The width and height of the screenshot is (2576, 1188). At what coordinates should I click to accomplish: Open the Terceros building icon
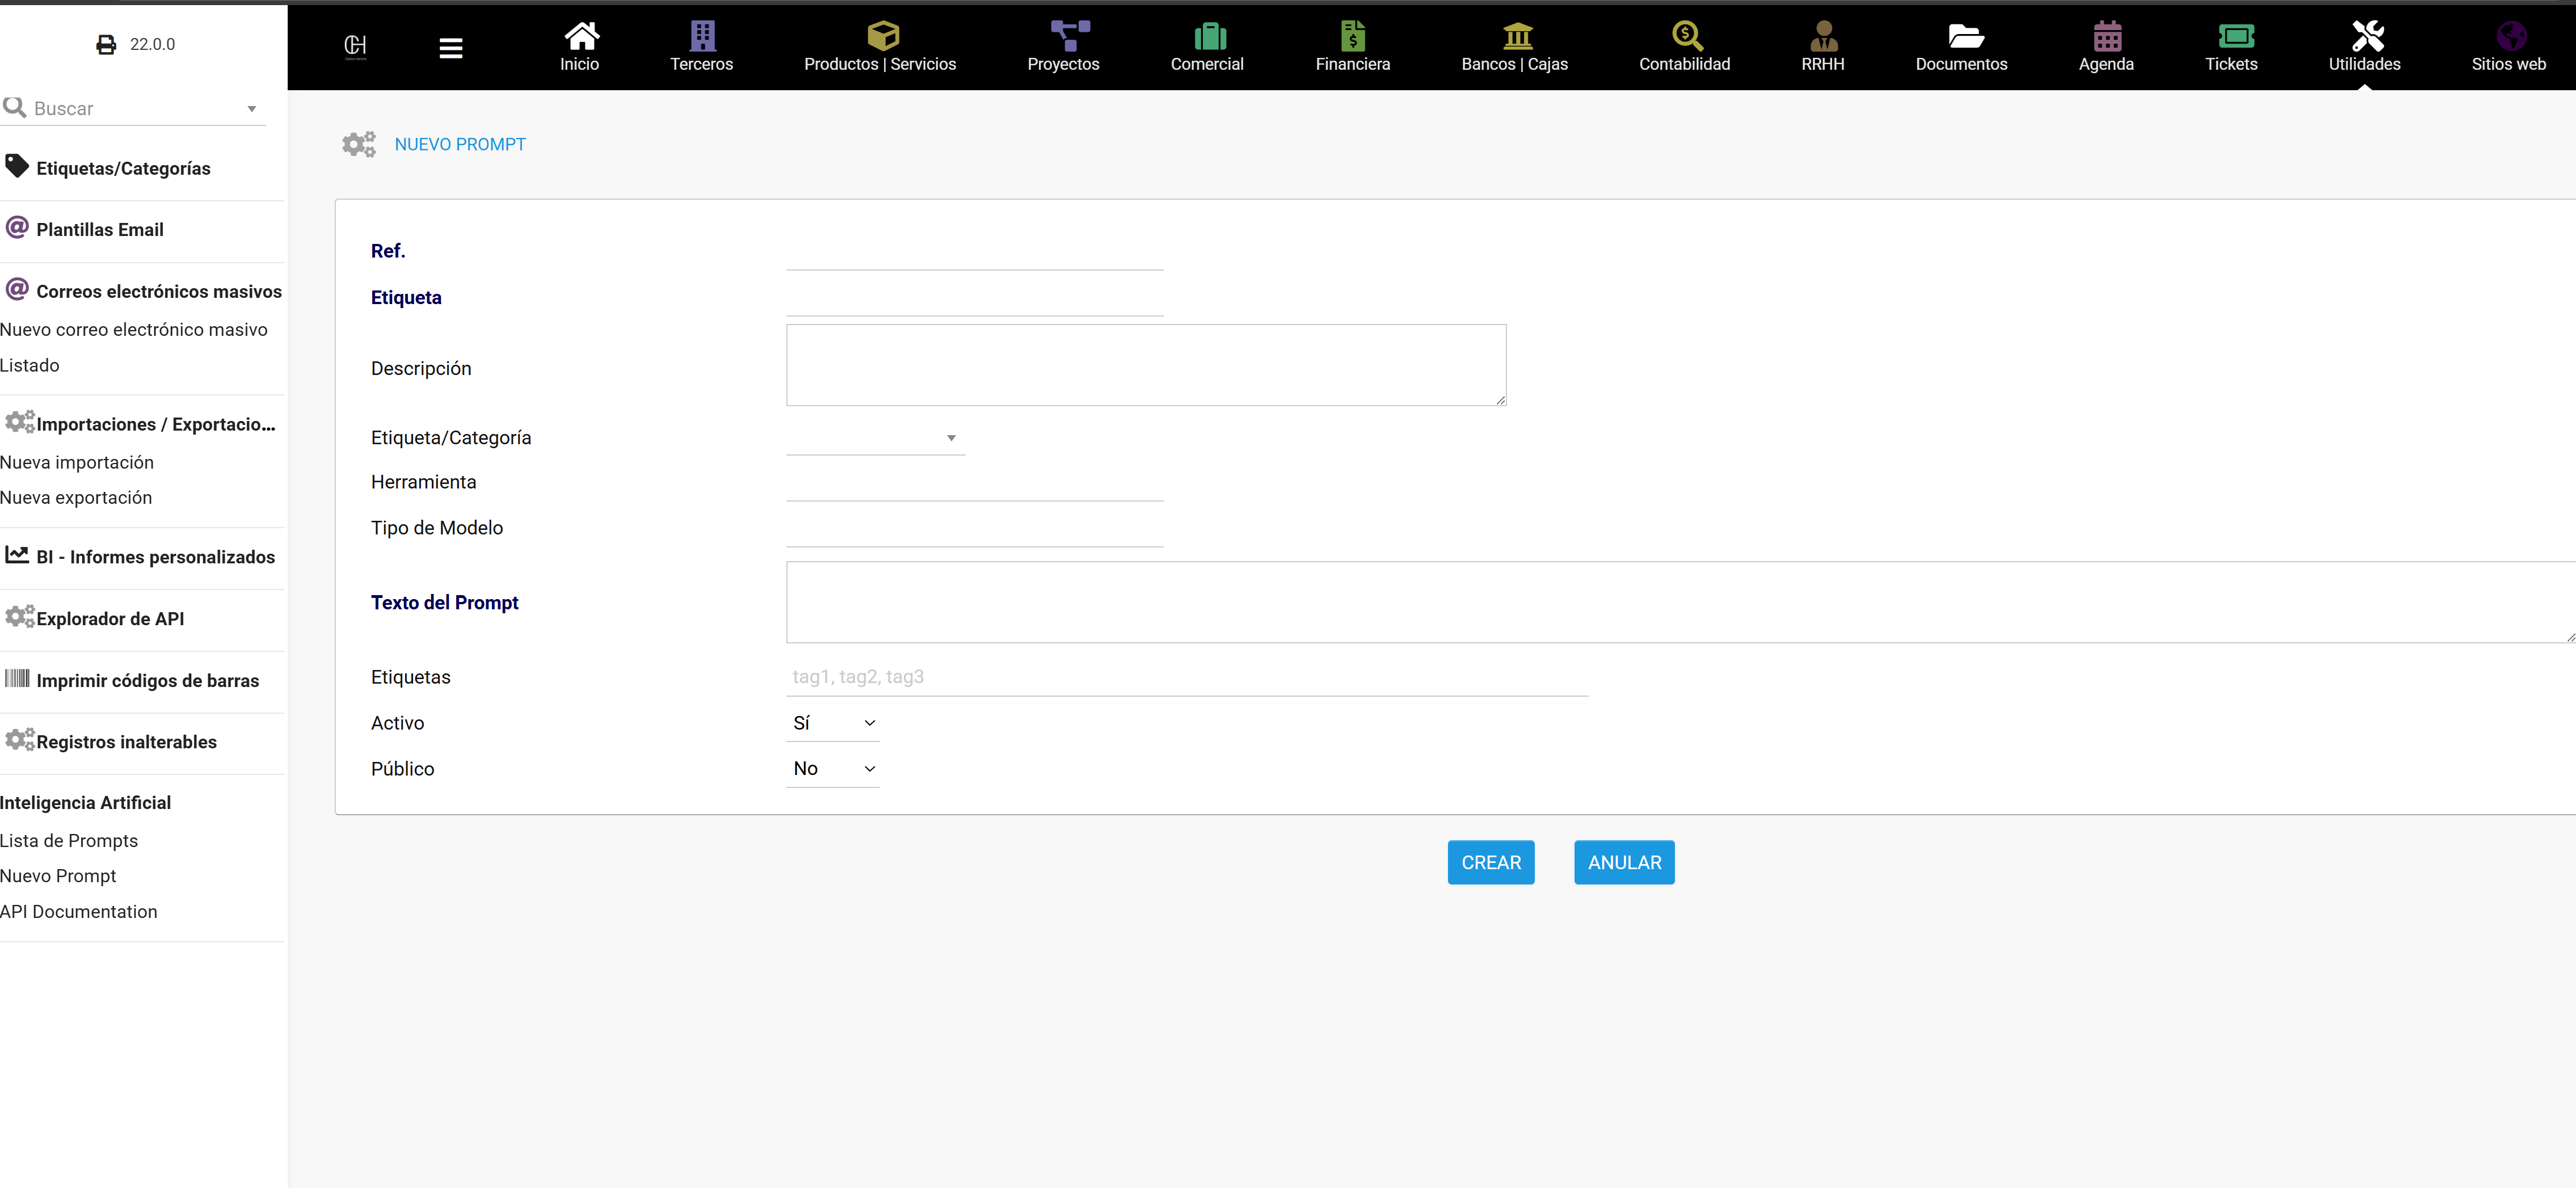[x=702, y=36]
